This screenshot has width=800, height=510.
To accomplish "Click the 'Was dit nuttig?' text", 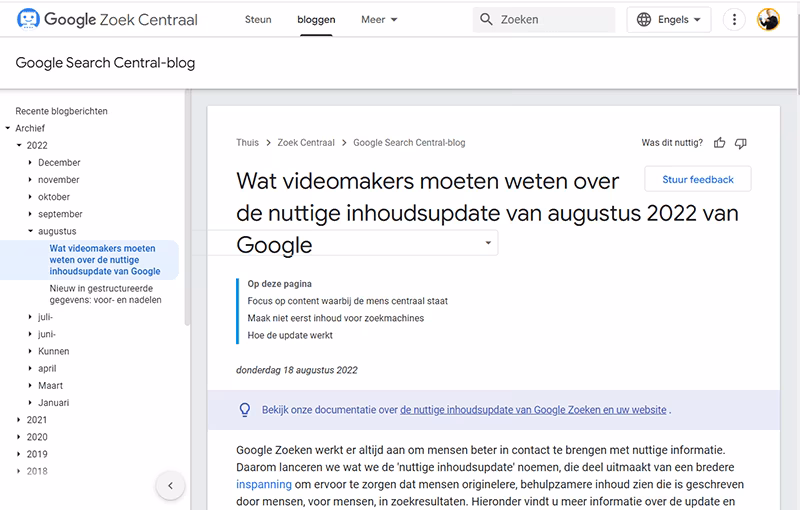I will (672, 143).
